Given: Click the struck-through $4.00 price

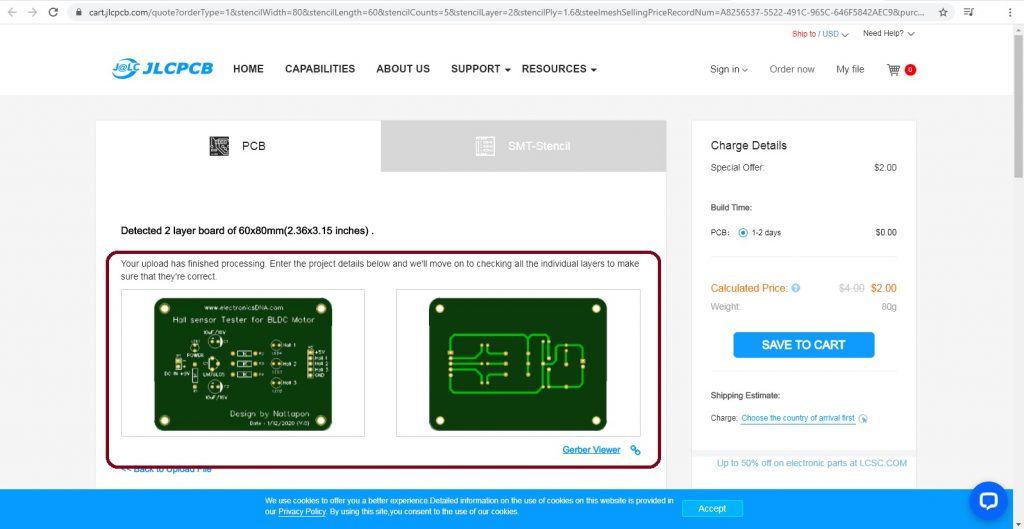Looking at the screenshot, I should [852, 288].
